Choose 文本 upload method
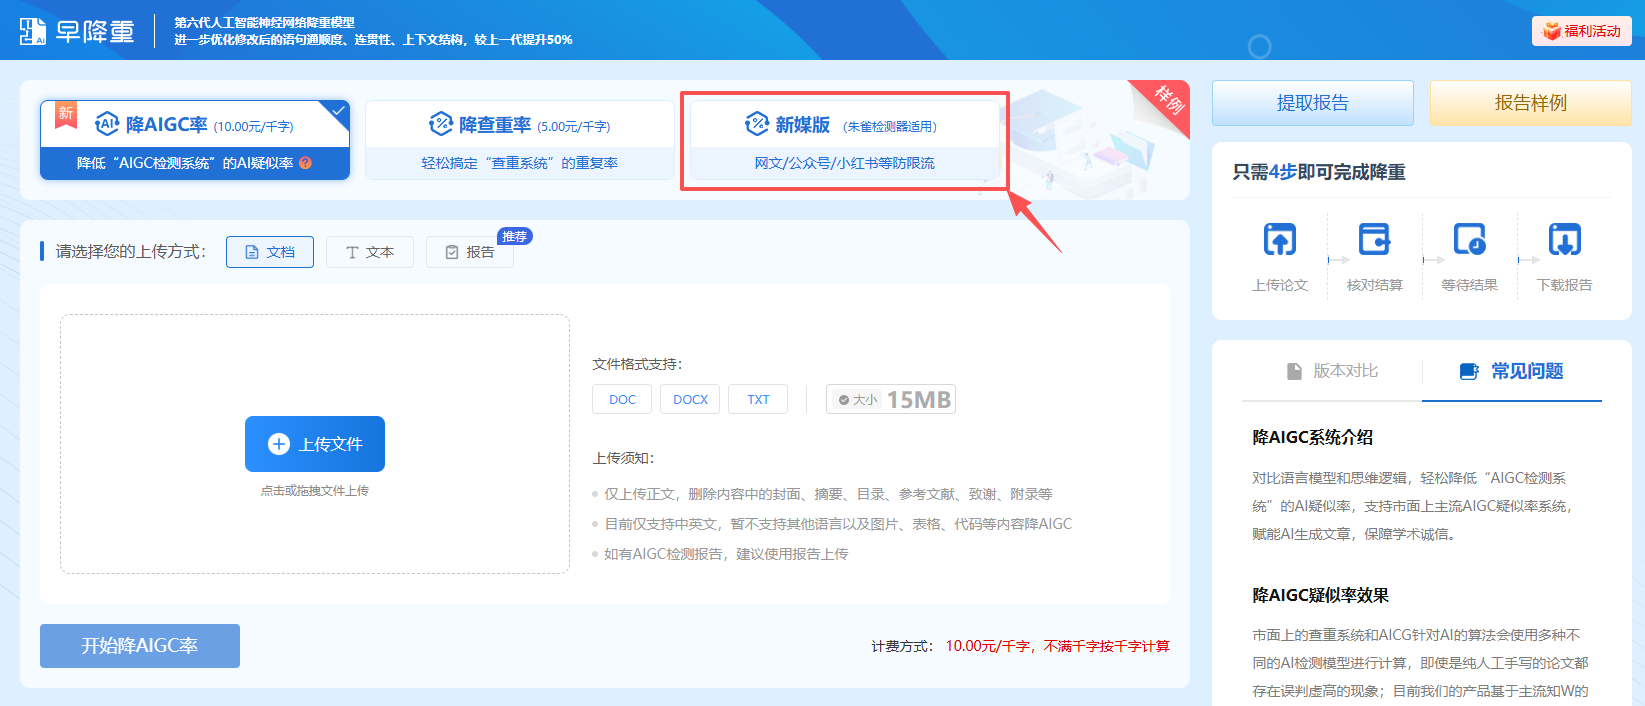This screenshot has width=1645, height=706. click(370, 252)
